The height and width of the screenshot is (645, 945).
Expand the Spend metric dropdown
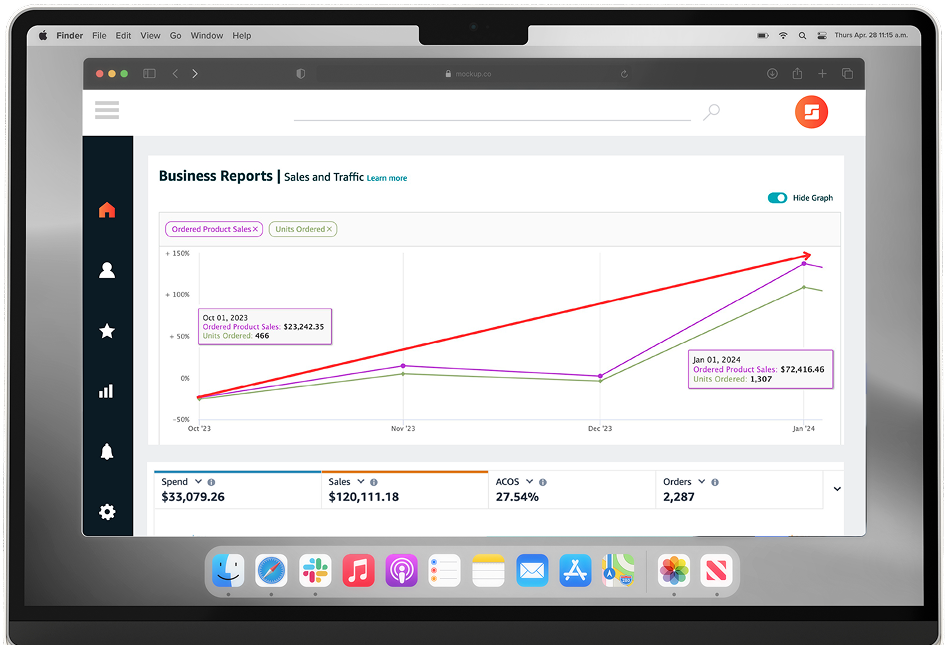tap(198, 482)
